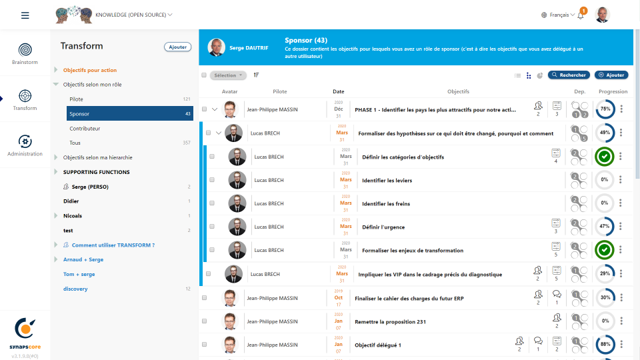
Task: Check the Identifier les leviers checkbox
Action: (x=212, y=180)
